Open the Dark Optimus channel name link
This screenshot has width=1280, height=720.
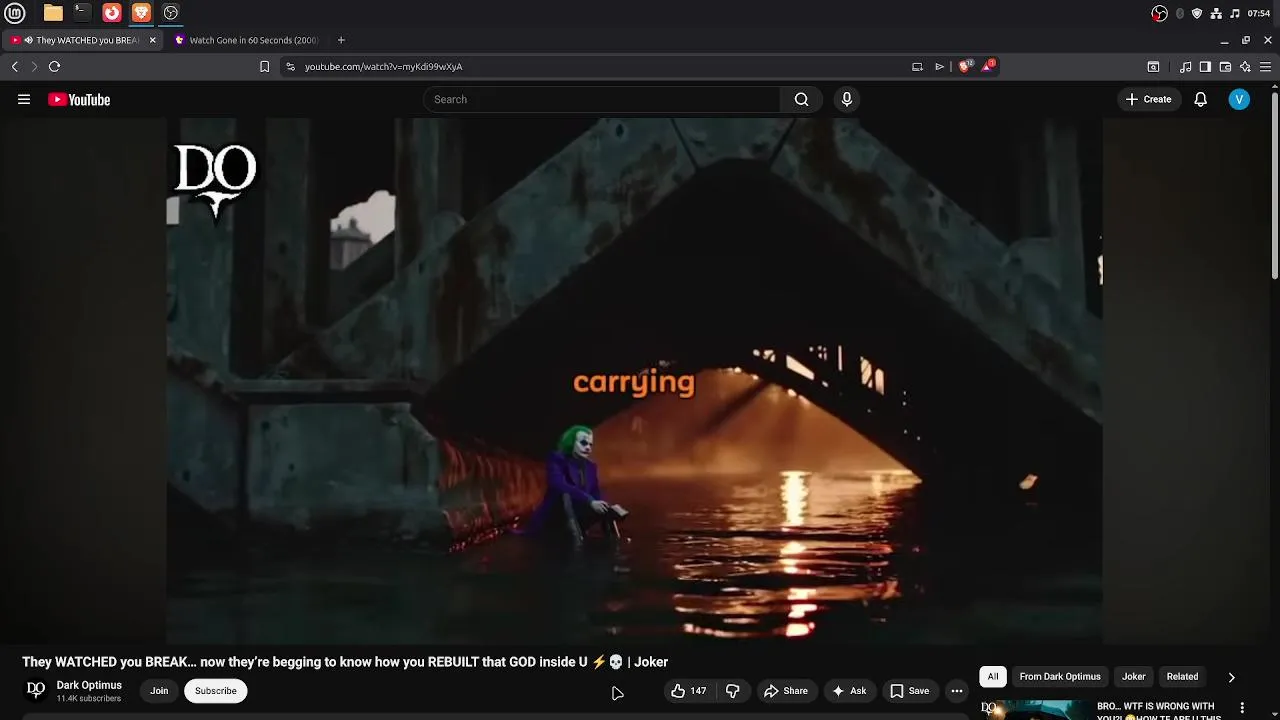pyautogui.click(x=89, y=685)
